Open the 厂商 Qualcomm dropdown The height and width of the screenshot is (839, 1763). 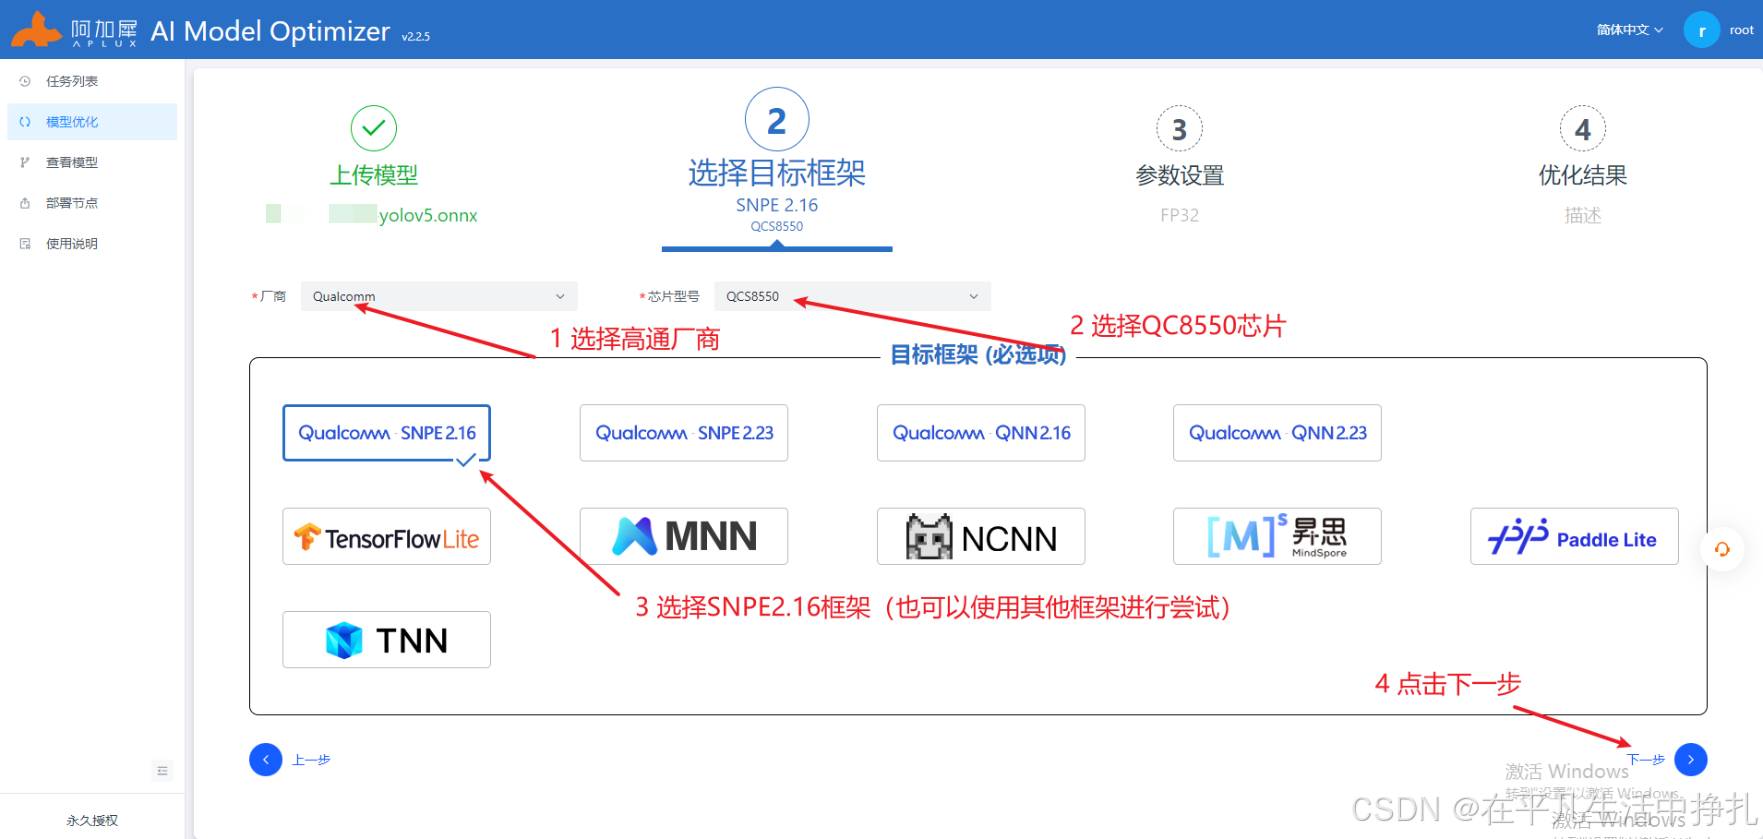439,296
